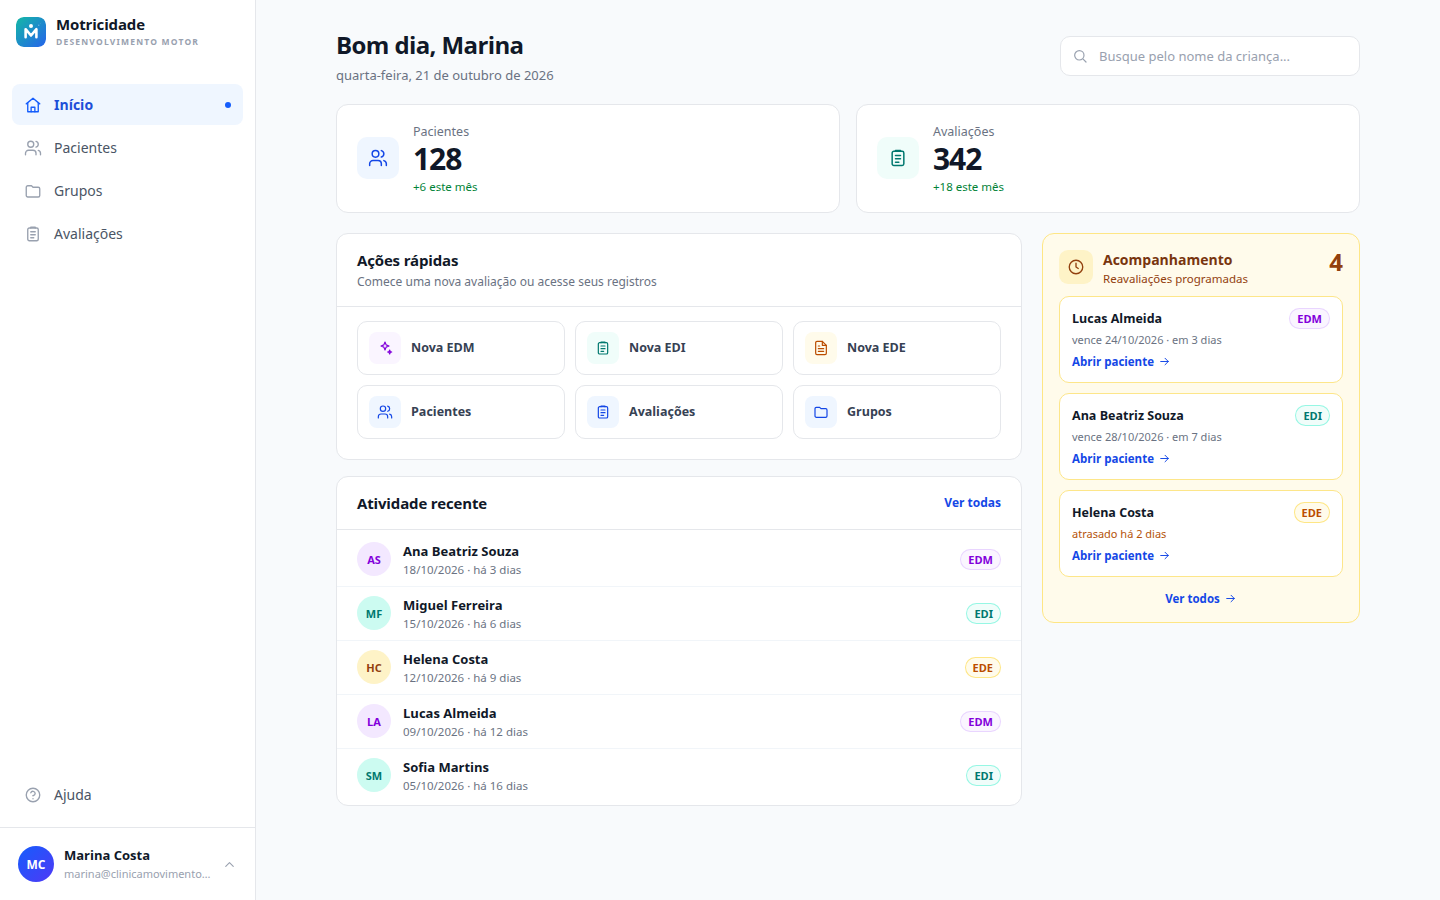
Task: Start a Nova EDM evaluation
Action: pos(461,348)
